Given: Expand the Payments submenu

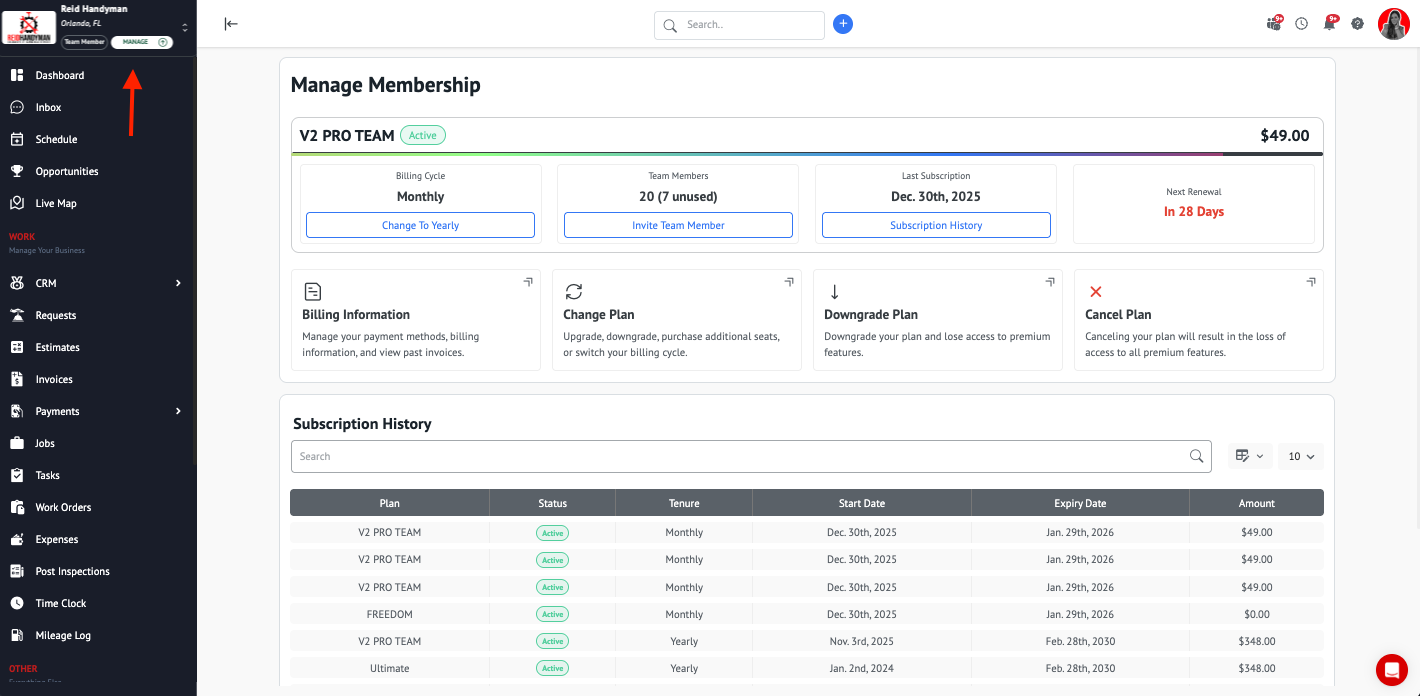Looking at the screenshot, I should [178, 411].
